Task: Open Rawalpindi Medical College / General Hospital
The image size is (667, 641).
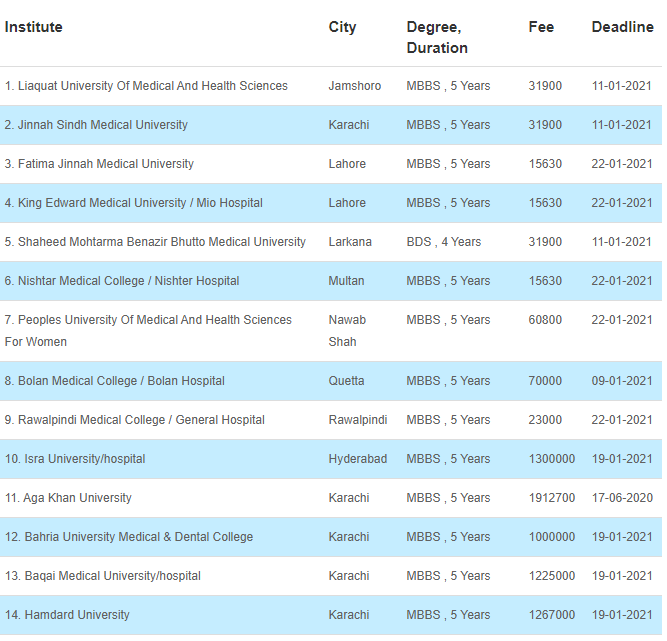Action: pos(134,420)
